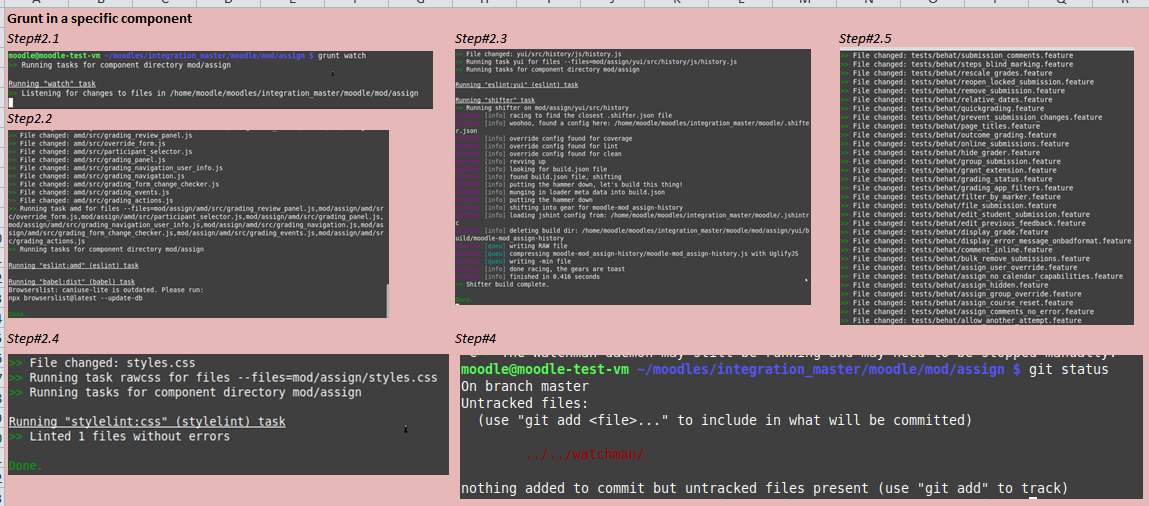Click "nothing added to commit but untracked files" line
The width and height of the screenshot is (1149, 506).
(764, 488)
